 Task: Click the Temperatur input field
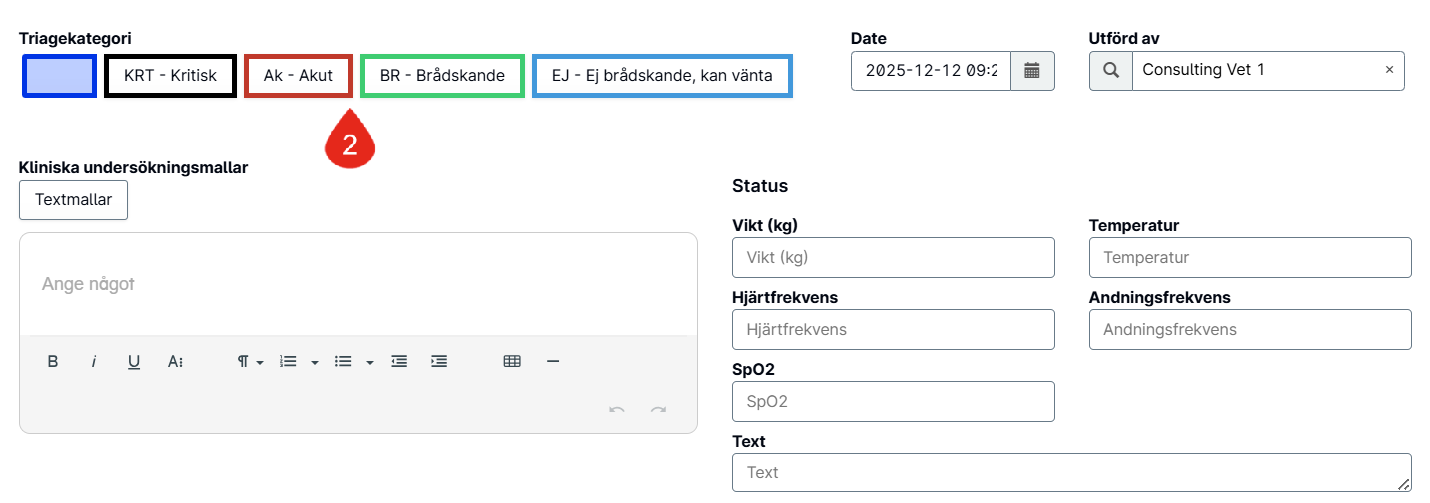(1250, 257)
